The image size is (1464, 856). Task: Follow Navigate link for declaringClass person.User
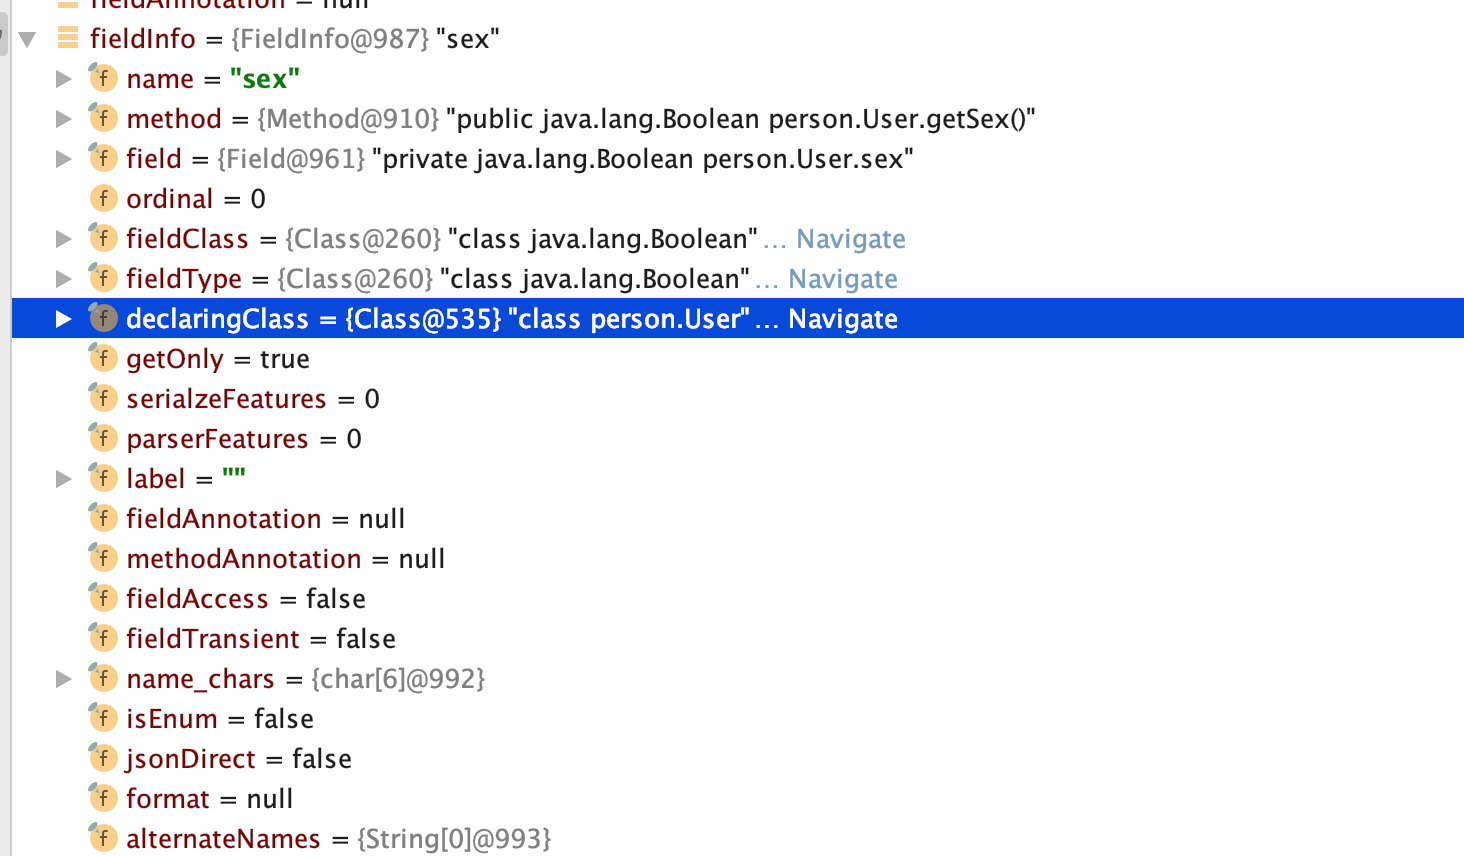coord(842,319)
